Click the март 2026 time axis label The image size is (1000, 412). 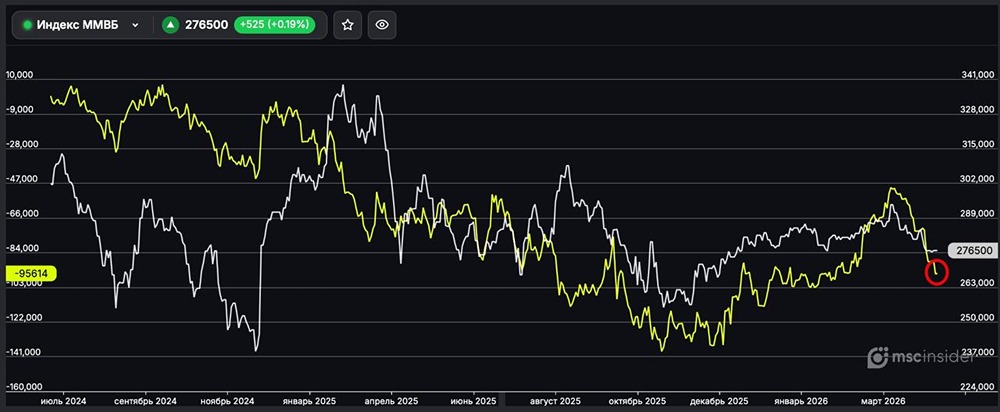point(887,401)
